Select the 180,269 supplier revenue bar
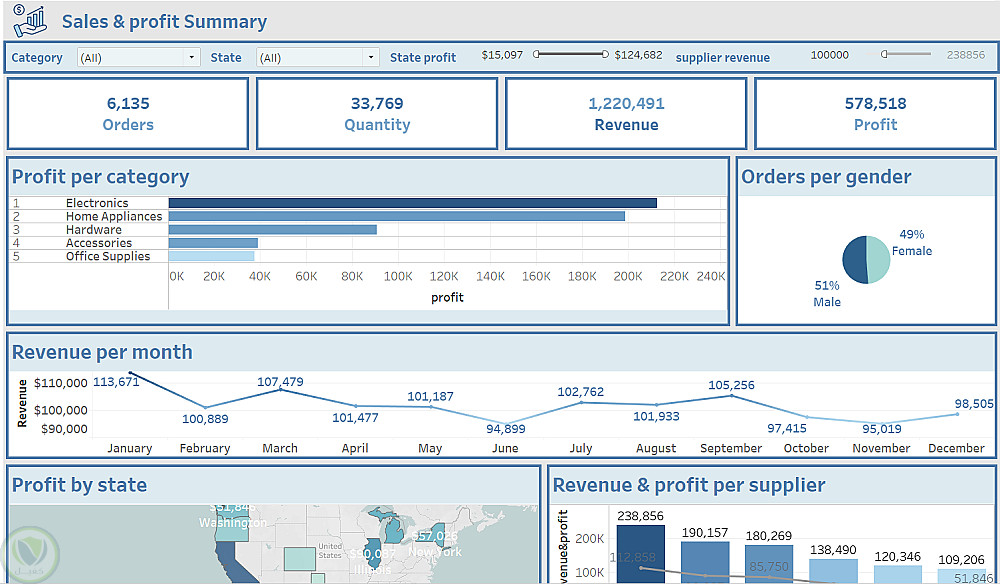 coord(769,564)
